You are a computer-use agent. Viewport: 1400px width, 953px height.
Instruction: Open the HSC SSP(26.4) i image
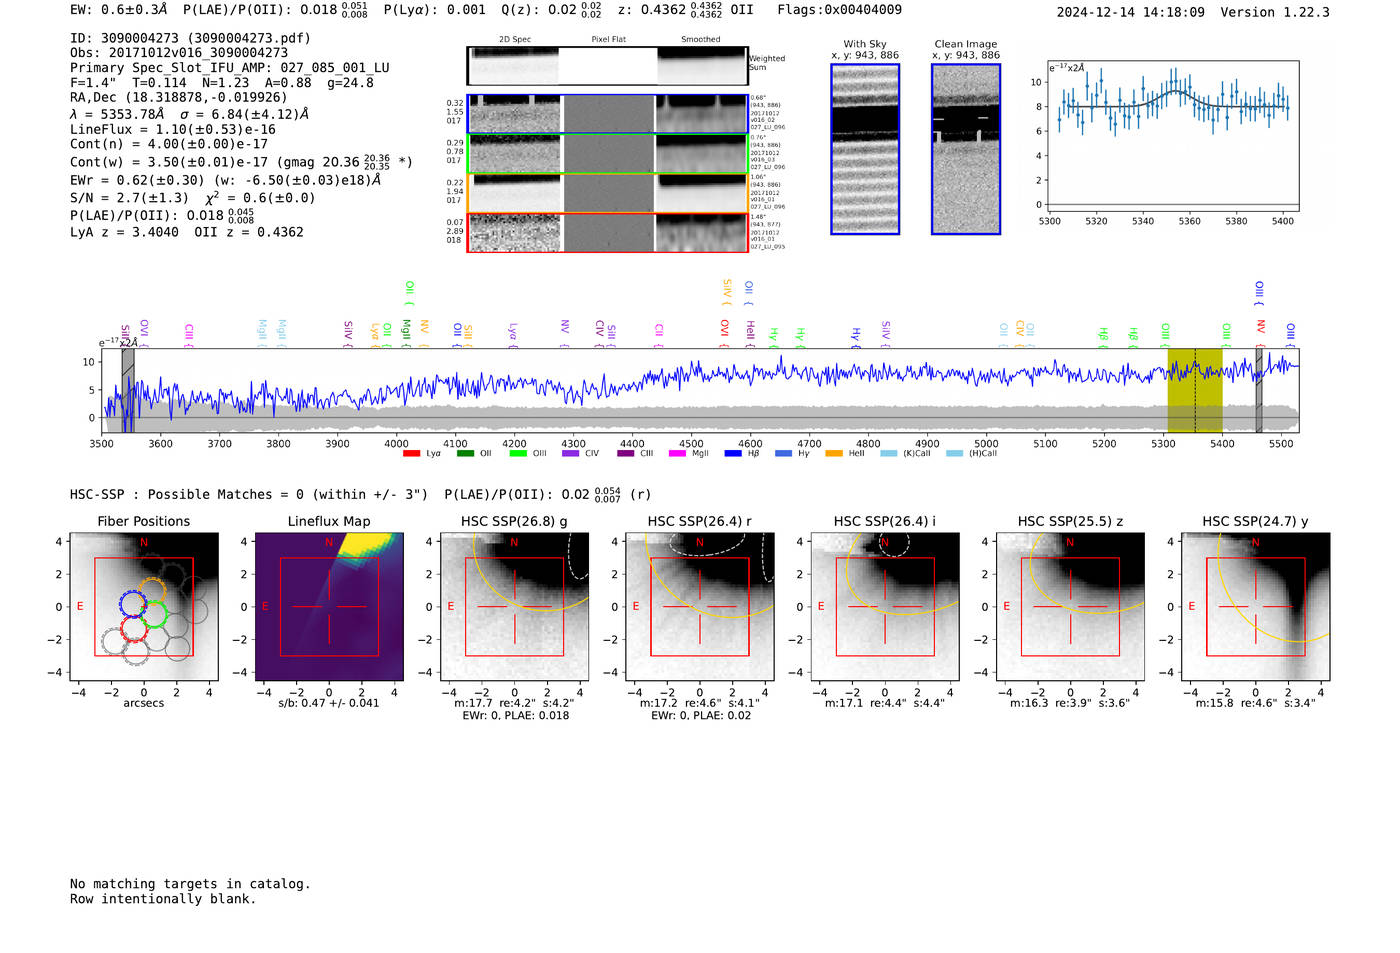tap(885, 606)
